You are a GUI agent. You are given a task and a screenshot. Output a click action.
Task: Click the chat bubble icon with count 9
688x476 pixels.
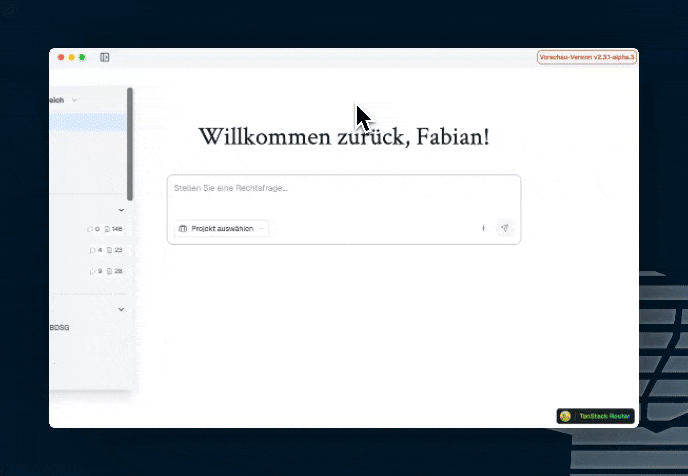[x=92, y=271]
